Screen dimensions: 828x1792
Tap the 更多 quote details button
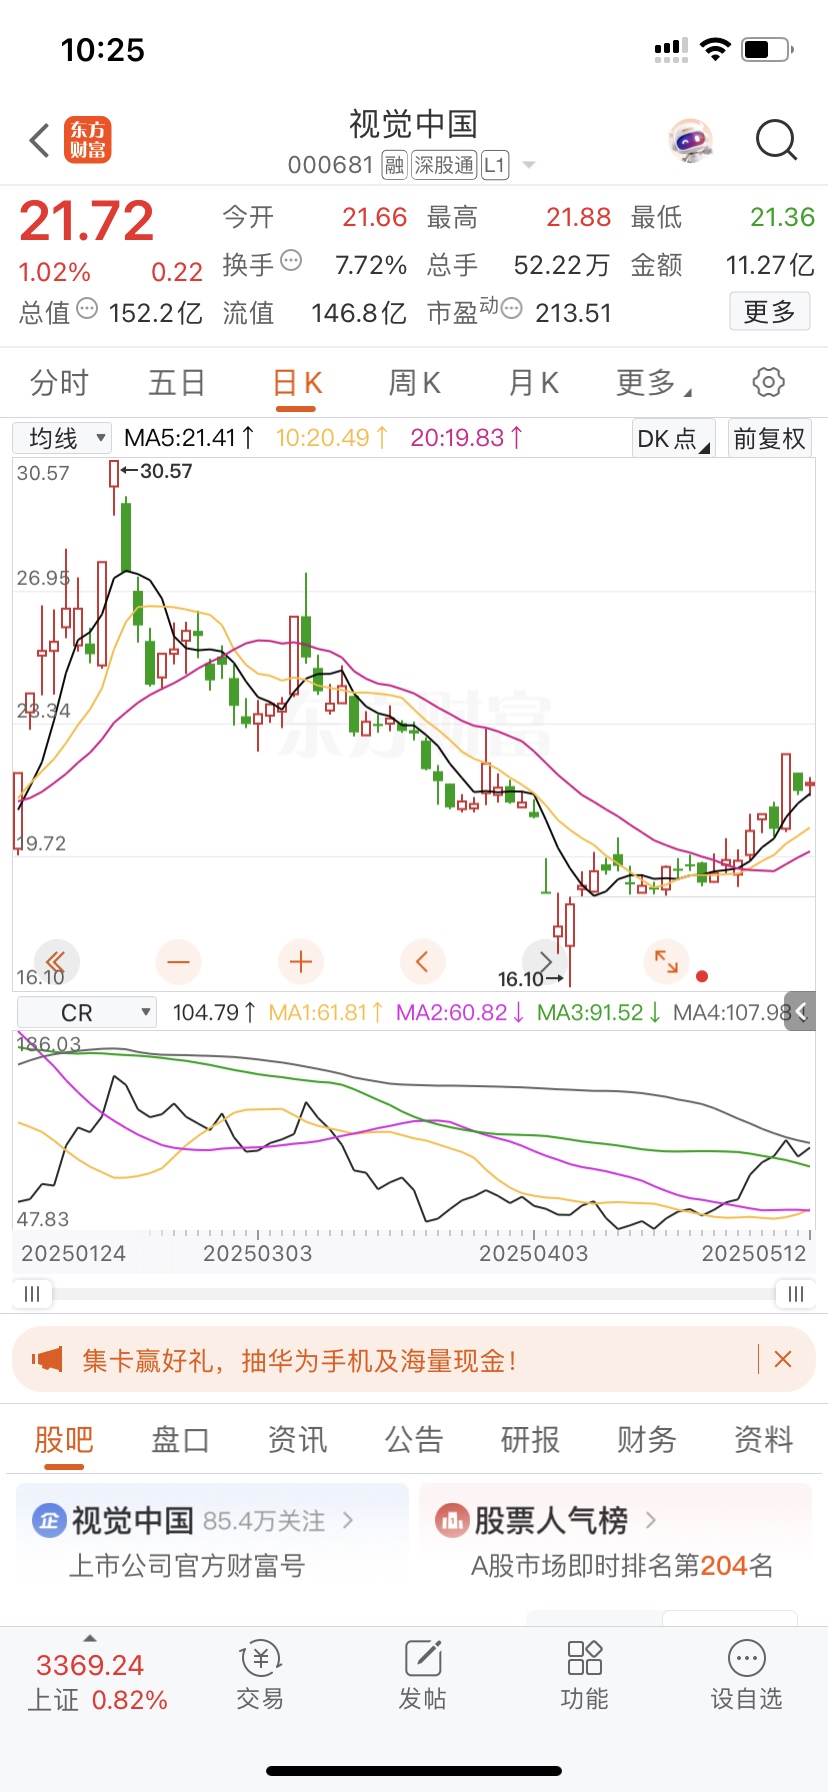coord(769,312)
